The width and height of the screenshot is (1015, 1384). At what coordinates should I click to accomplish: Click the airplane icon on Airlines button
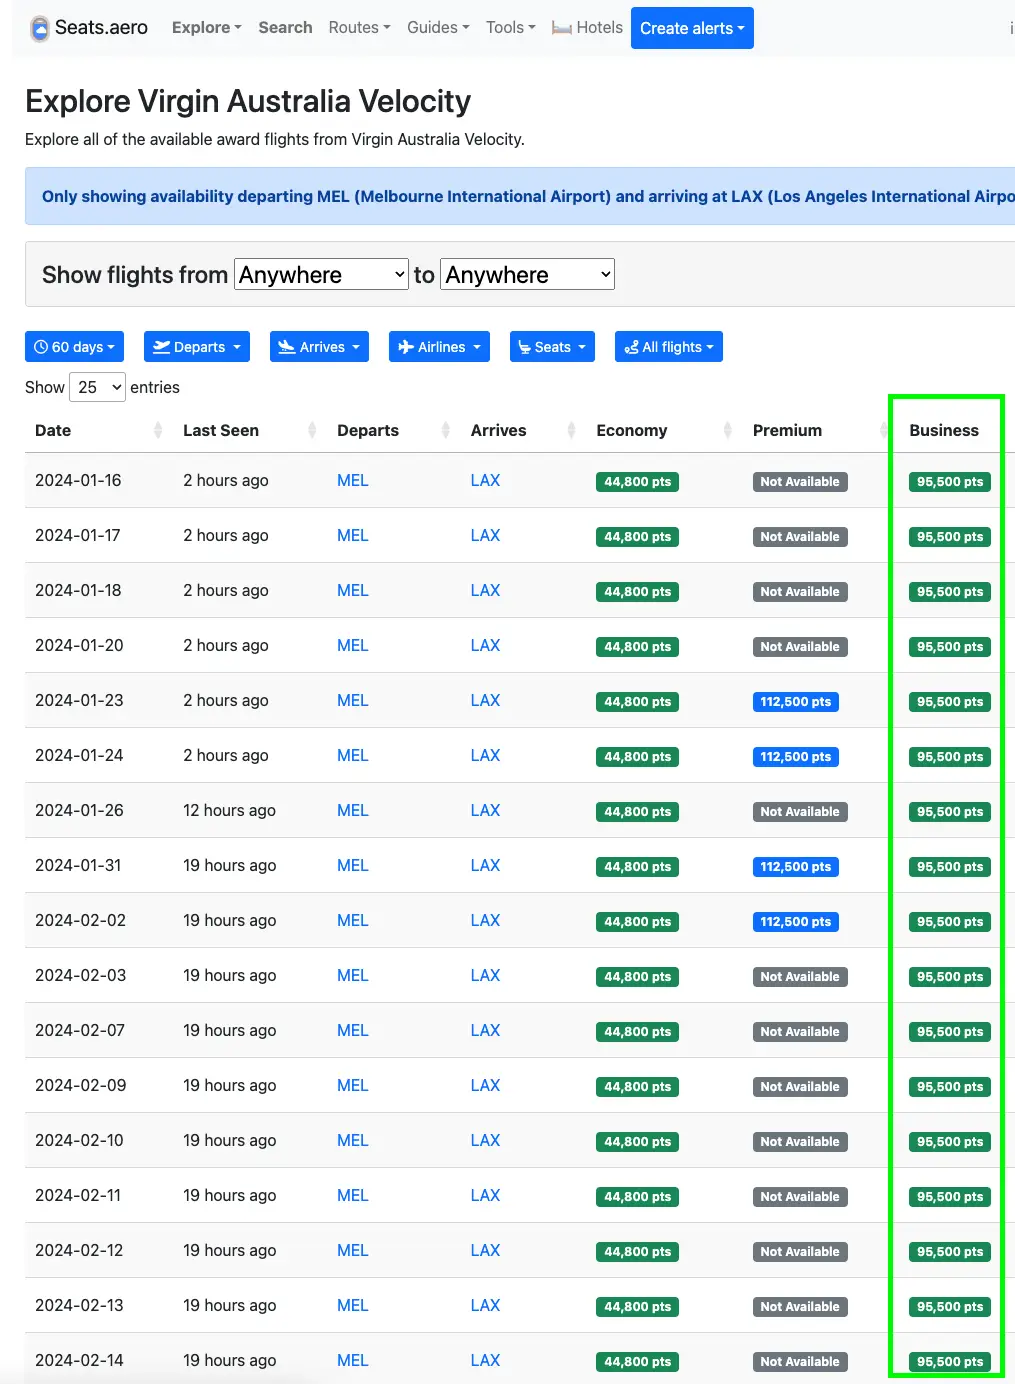point(406,347)
